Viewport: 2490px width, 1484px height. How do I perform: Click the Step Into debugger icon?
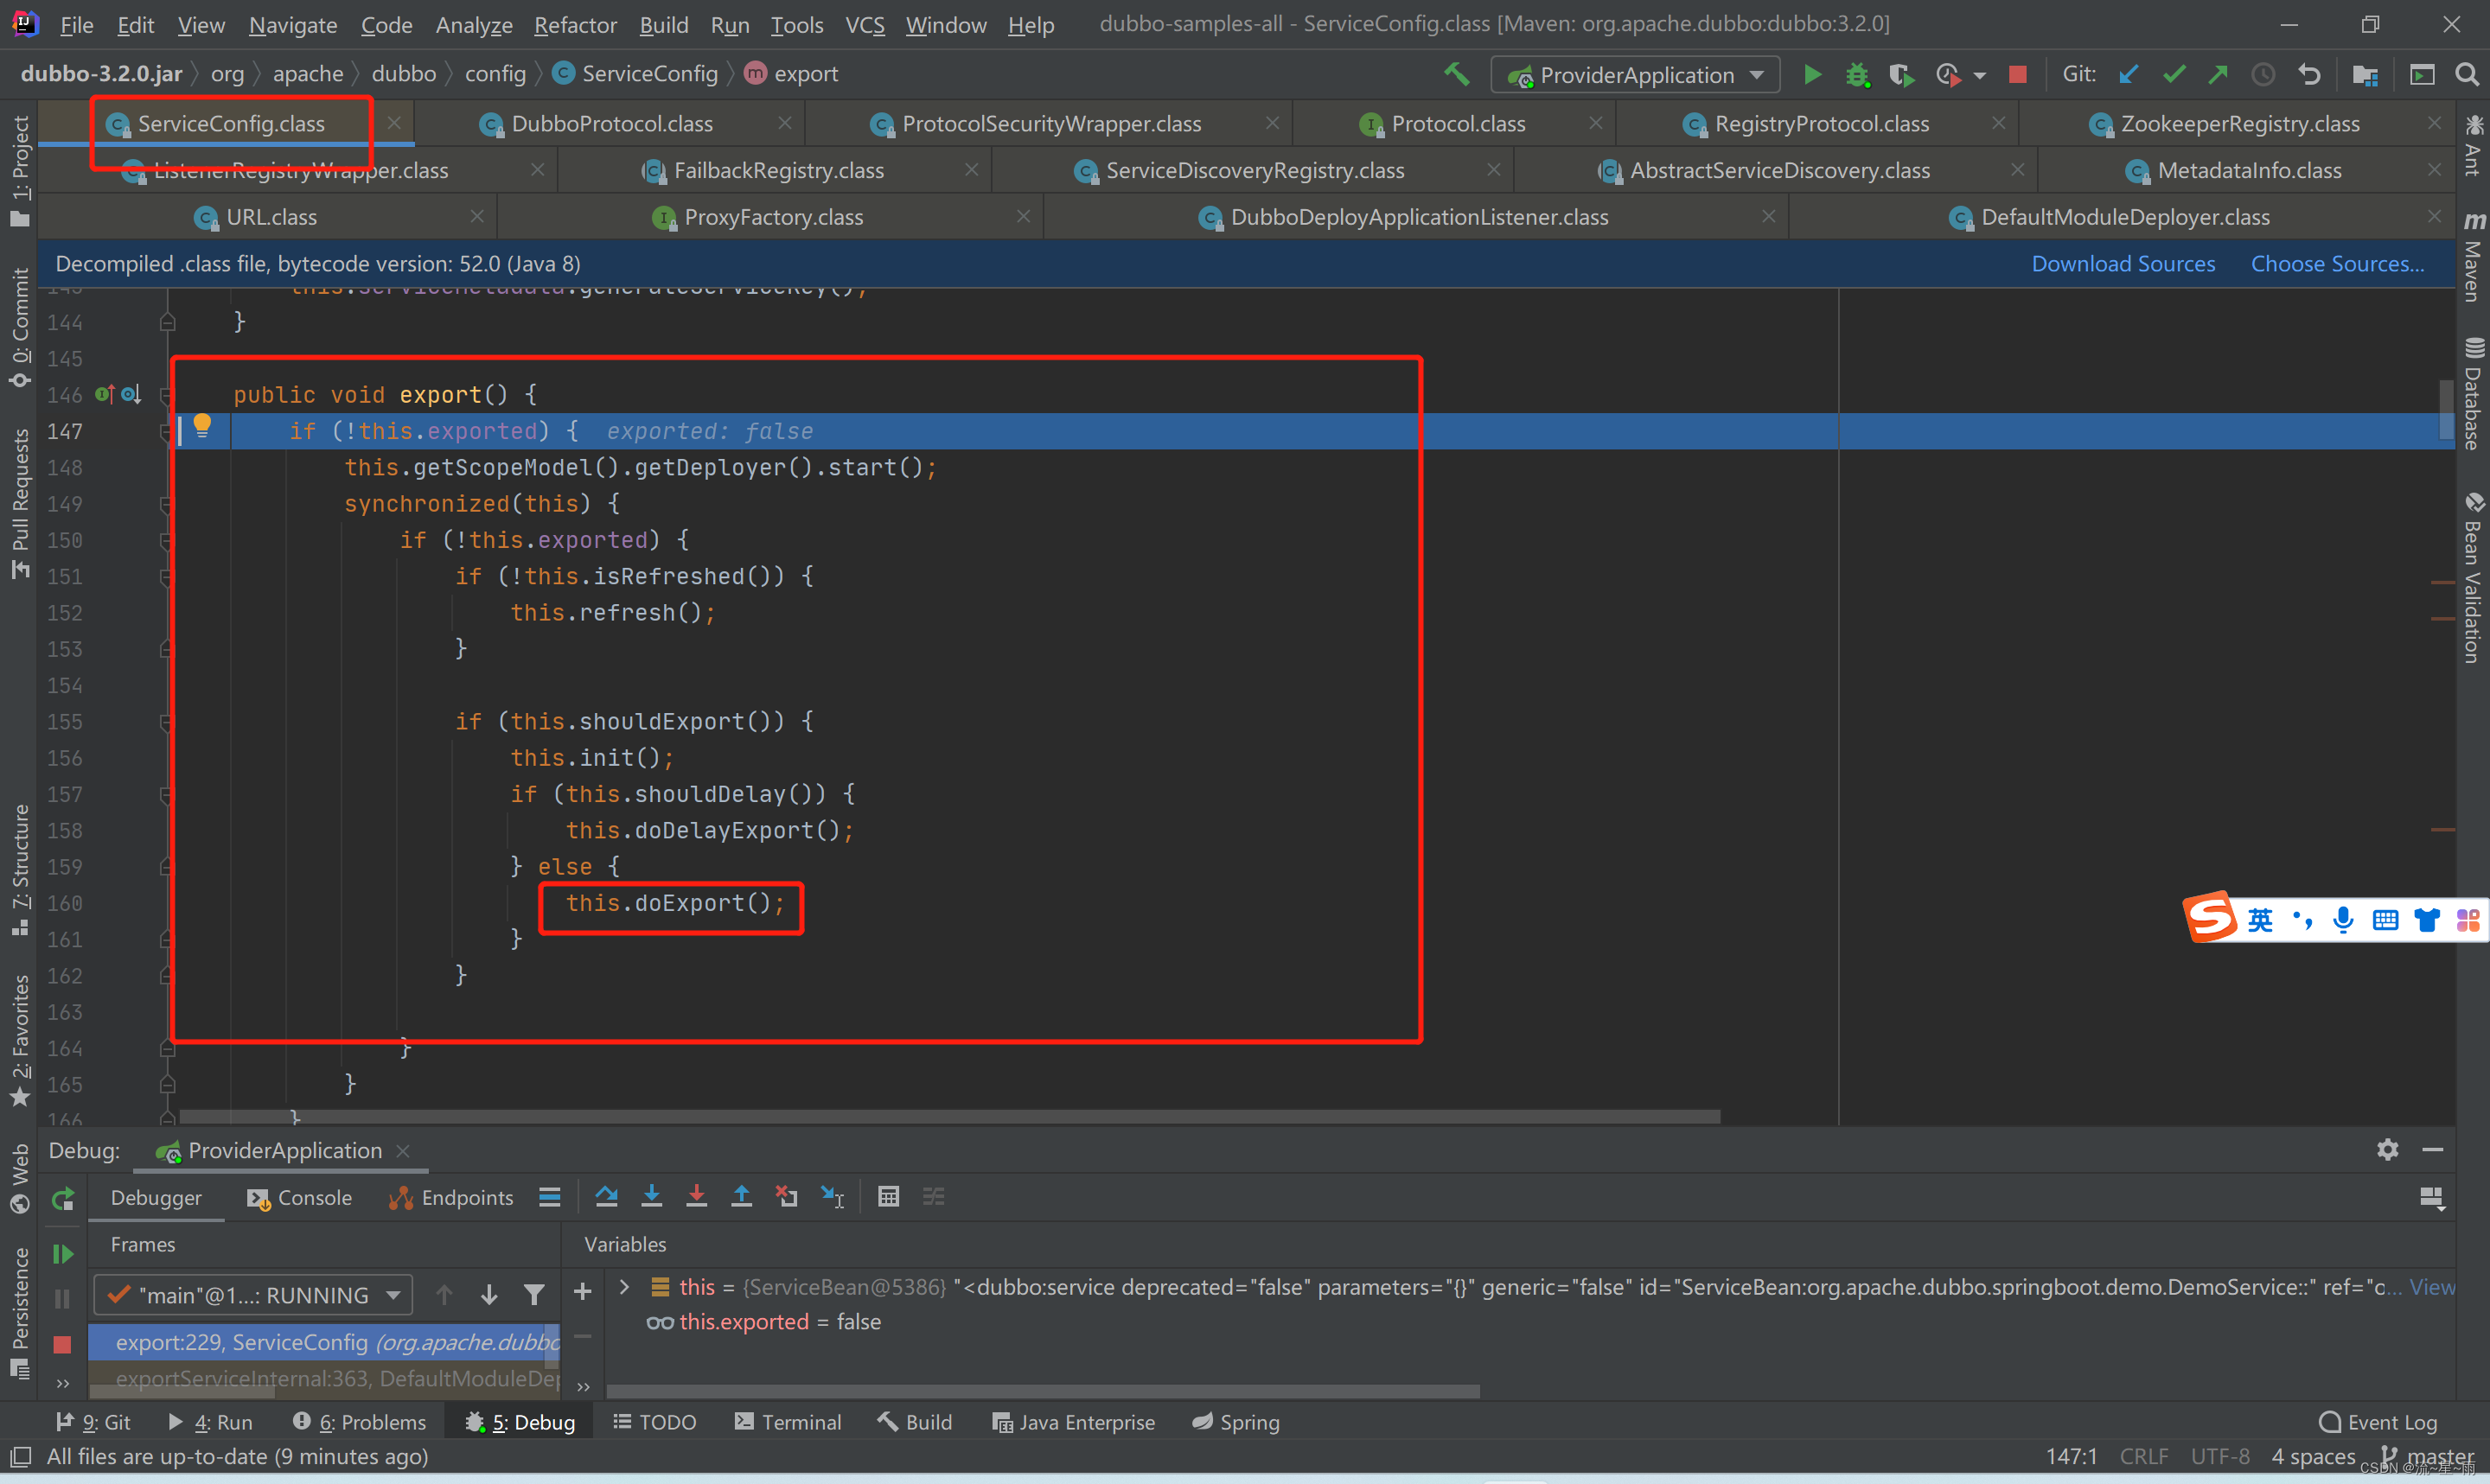651,1196
